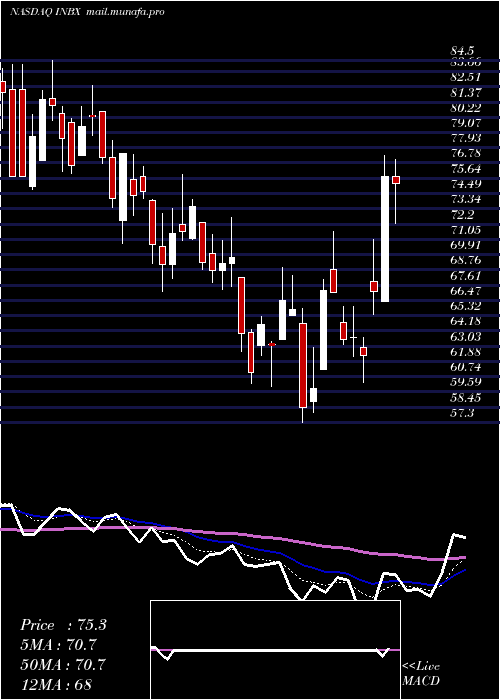Select the 63.03 price axis label
500x700 pixels.
[x=465, y=337]
